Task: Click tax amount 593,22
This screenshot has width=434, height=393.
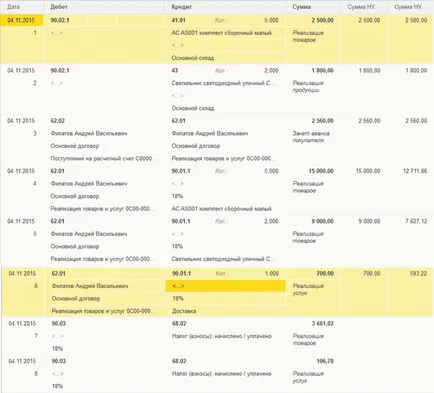Action: click(418, 273)
